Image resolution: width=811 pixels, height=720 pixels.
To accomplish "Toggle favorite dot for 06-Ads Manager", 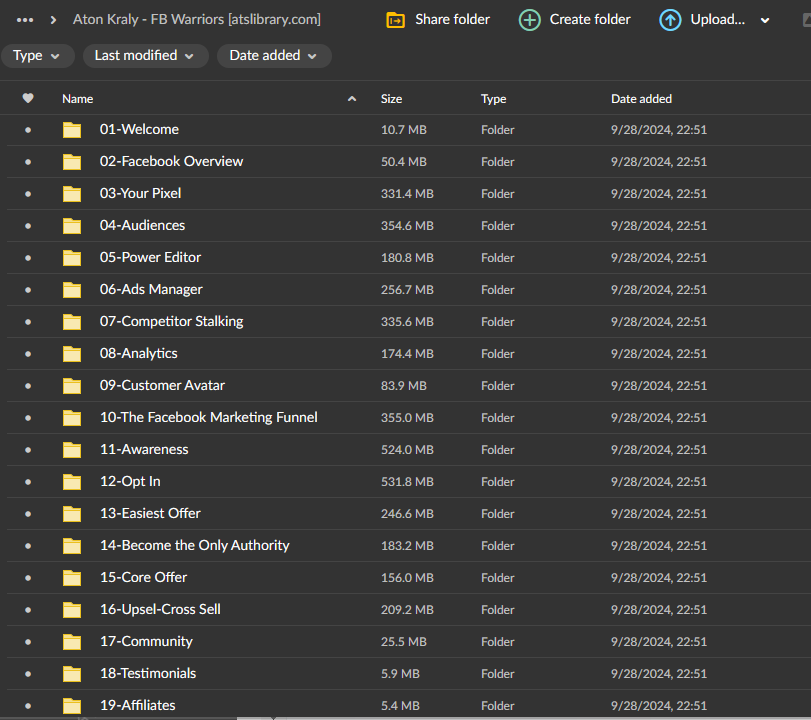I will [x=28, y=290].
